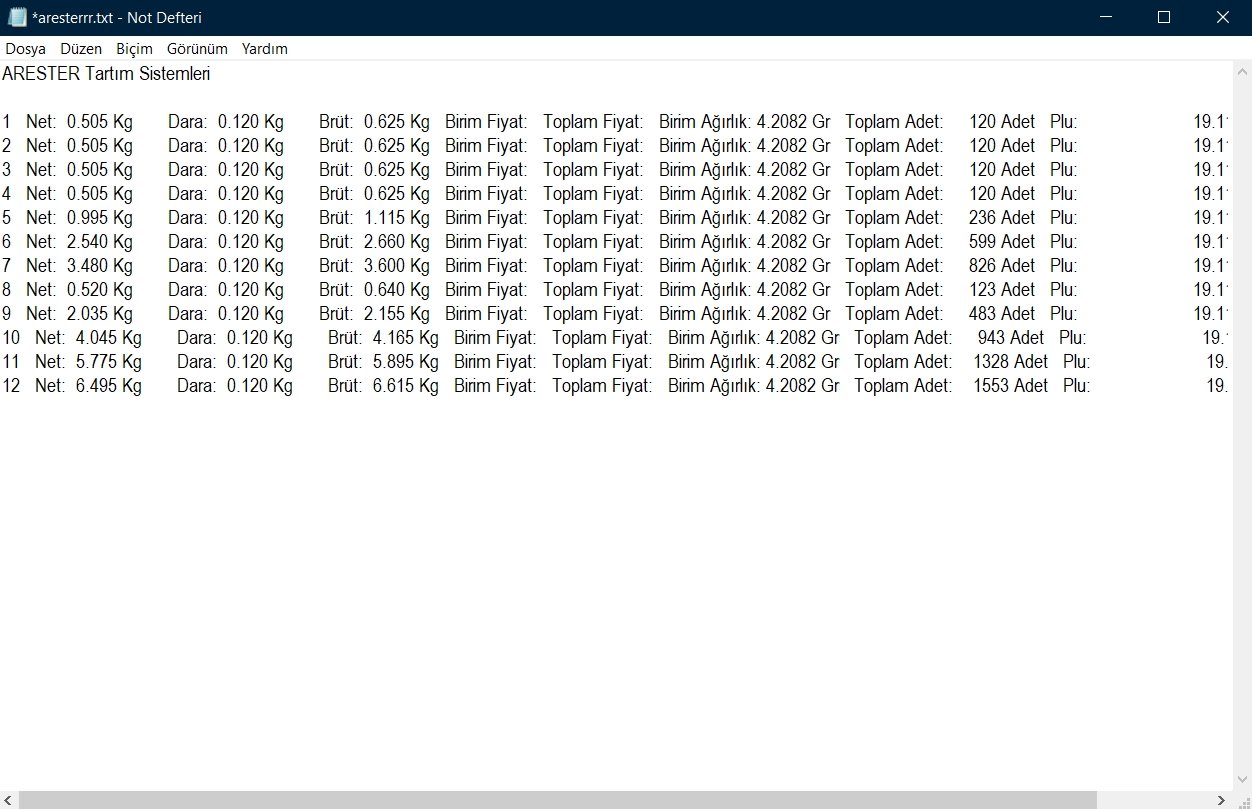Click 'Brüt: 4.165 Kg' value
The height and width of the screenshot is (809, 1252).
(x=383, y=337)
